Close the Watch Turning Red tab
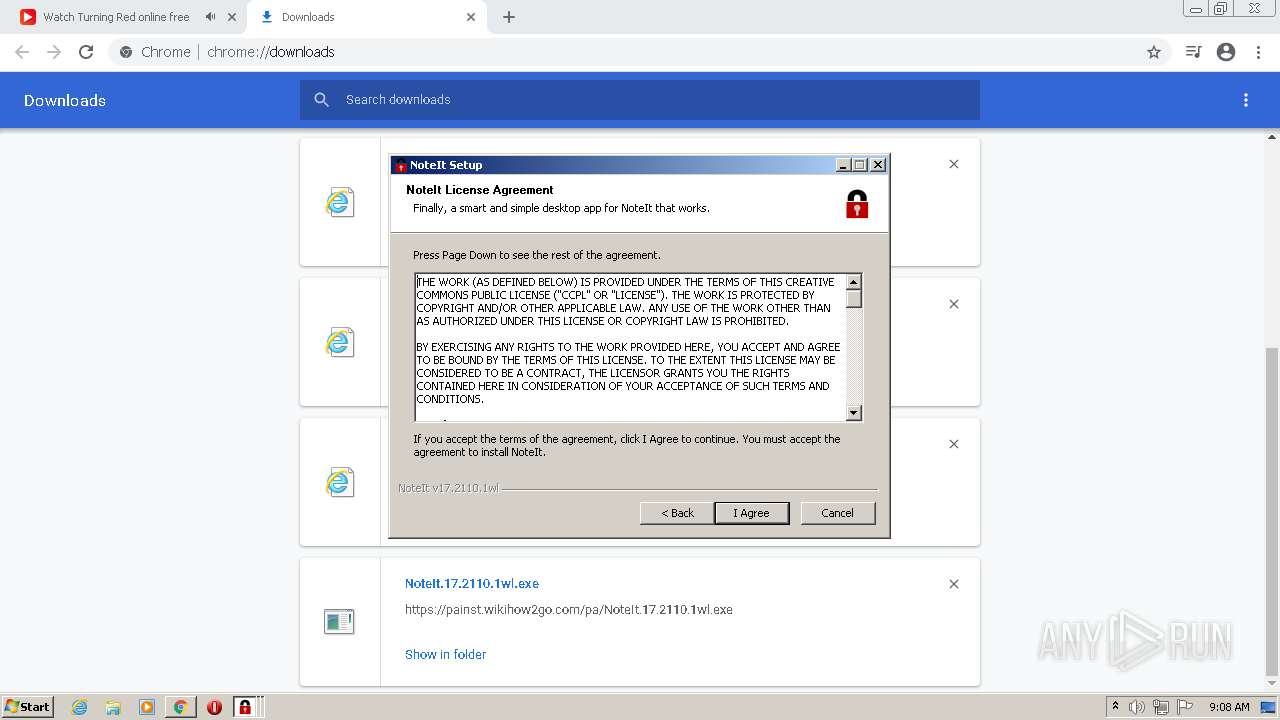1280x720 pixels. click(x=232, y=17)
